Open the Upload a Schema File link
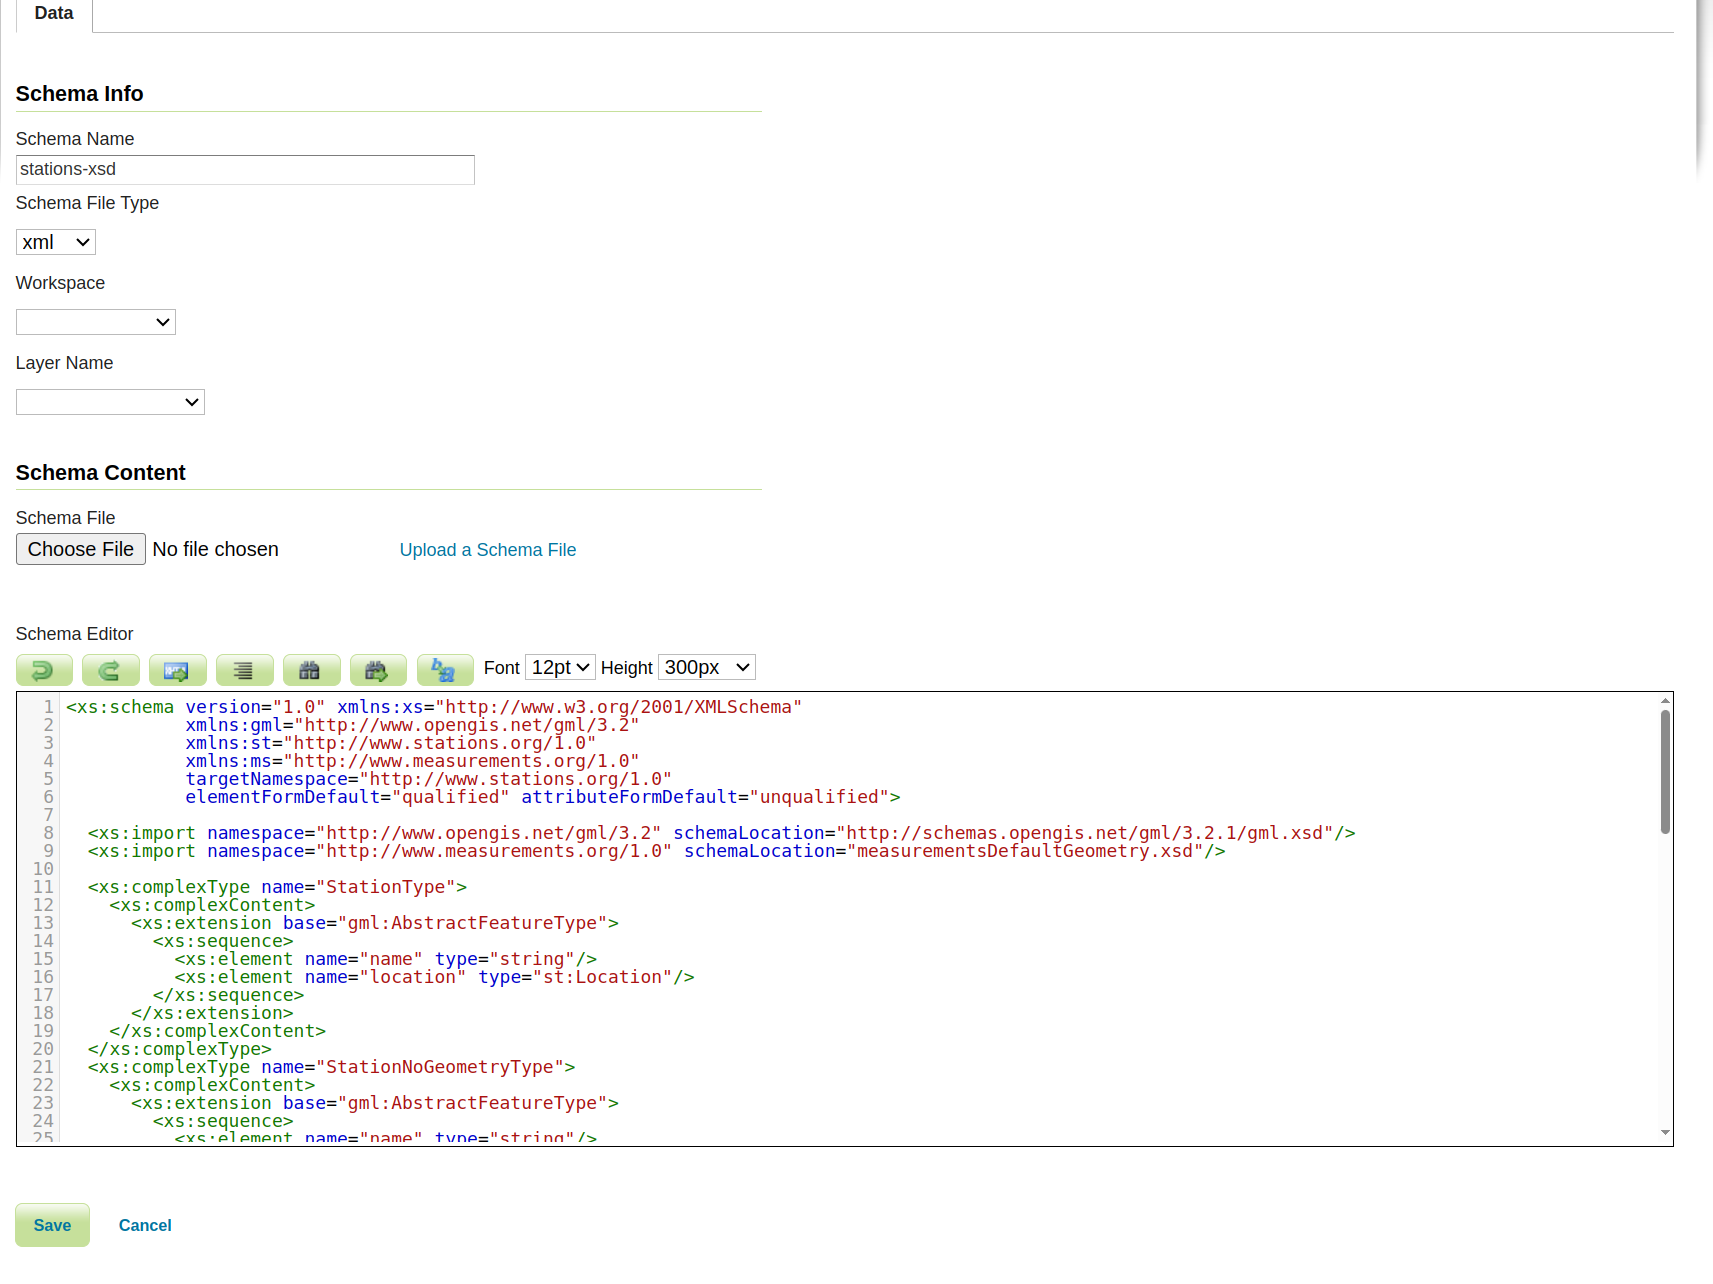The height and width of the screenshot is (1284, 1713). coord(487,549)
